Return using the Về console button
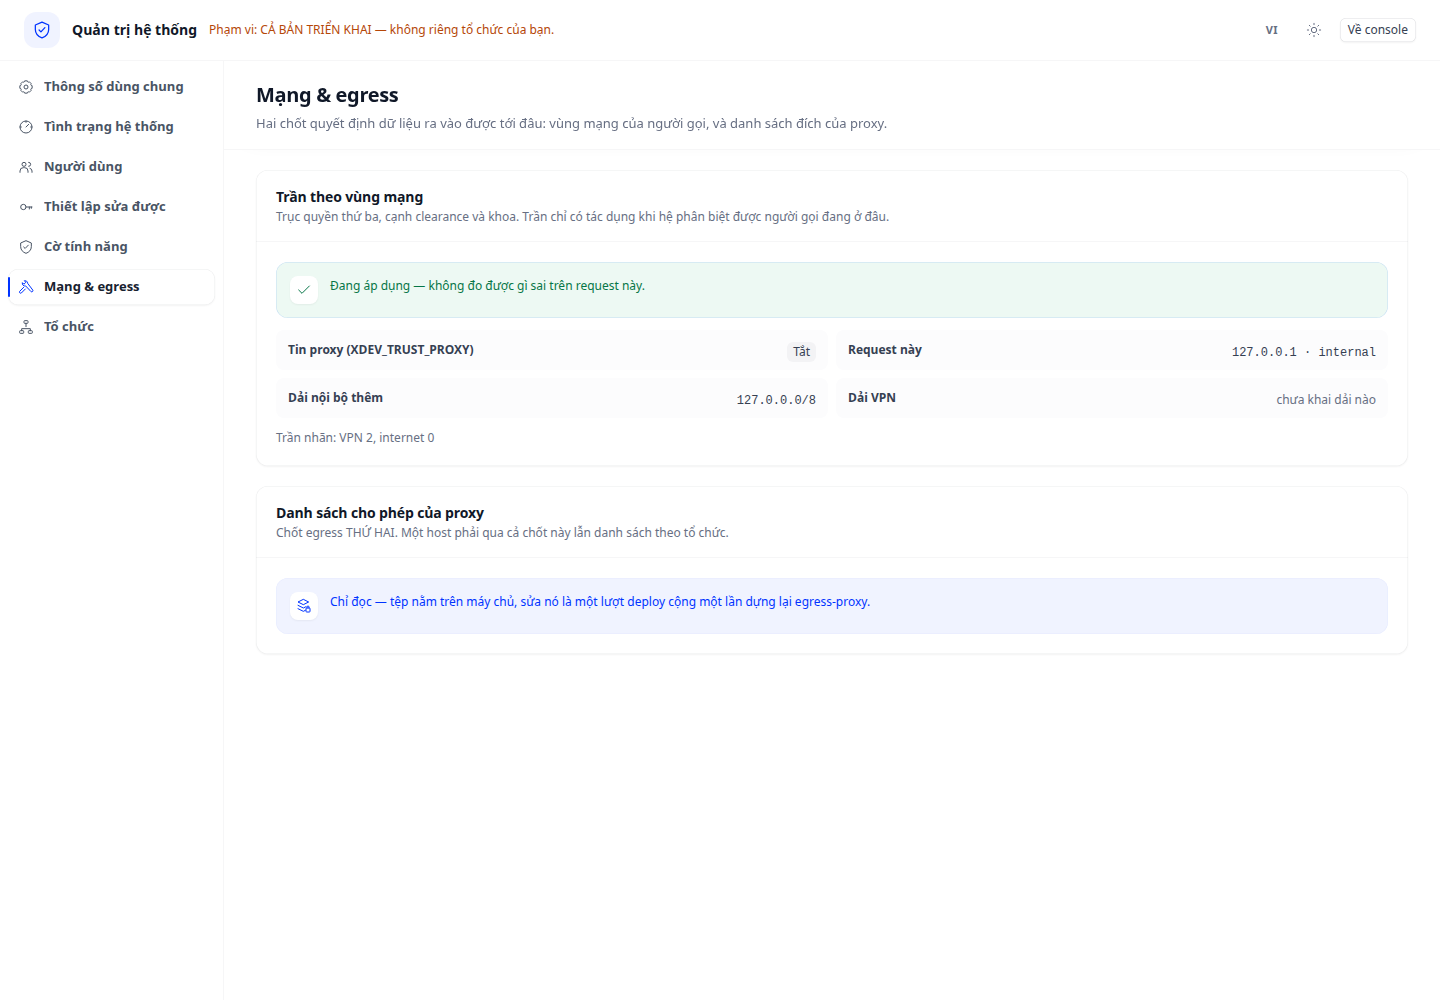 1378,30
